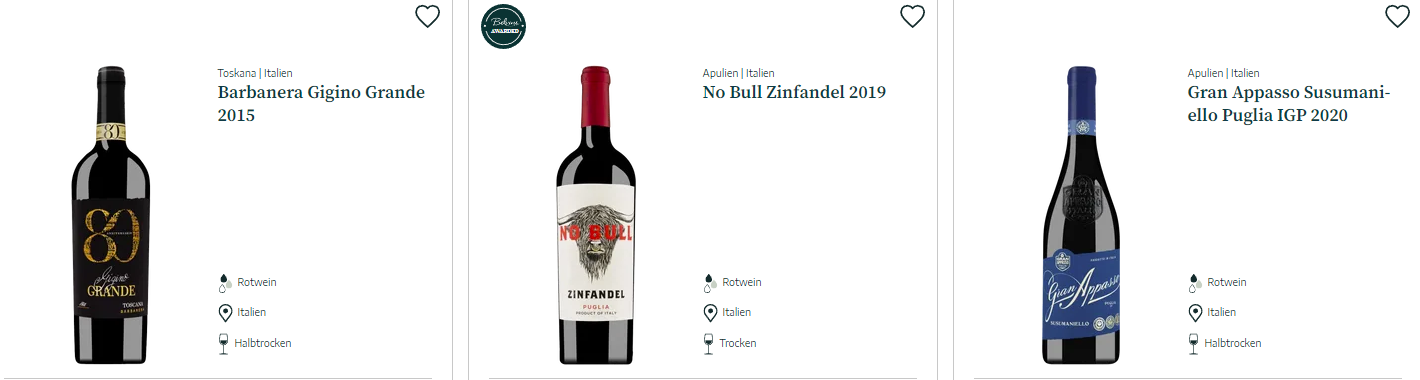
Task: Click Rotwein drop icon in Gran Appasso card
Action: point(1195,283)
